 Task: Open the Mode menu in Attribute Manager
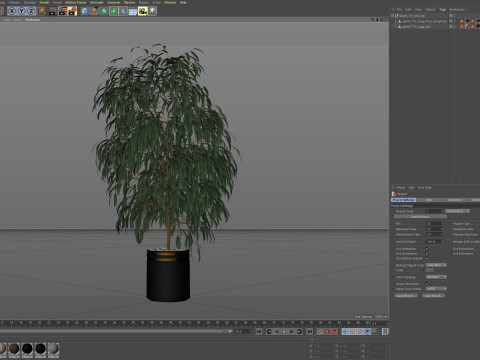401,187
